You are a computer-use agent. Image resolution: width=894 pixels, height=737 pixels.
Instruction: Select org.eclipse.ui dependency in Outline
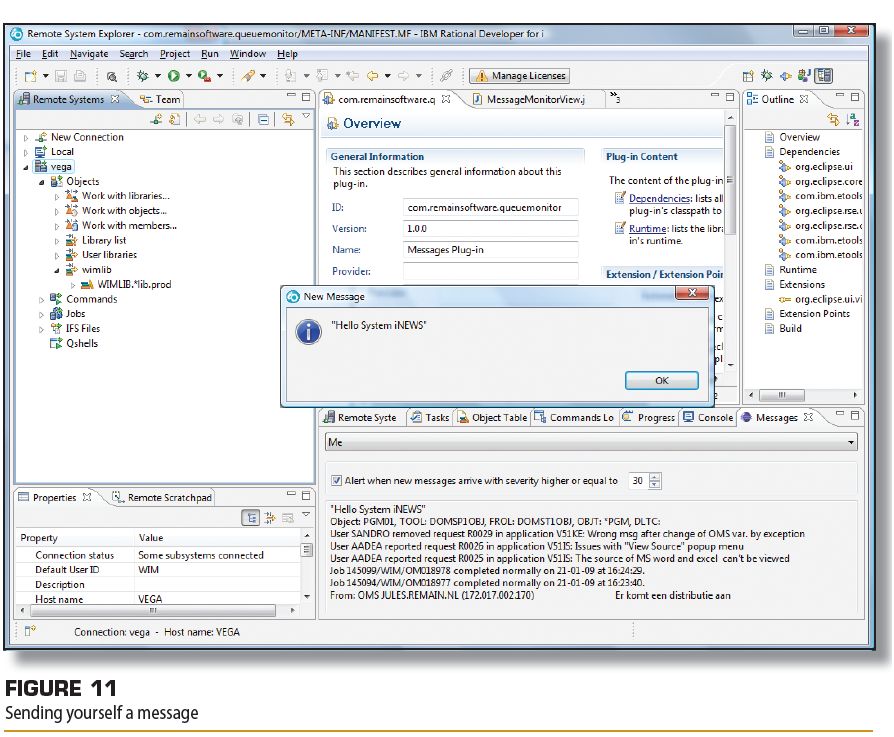coord(816,167)
